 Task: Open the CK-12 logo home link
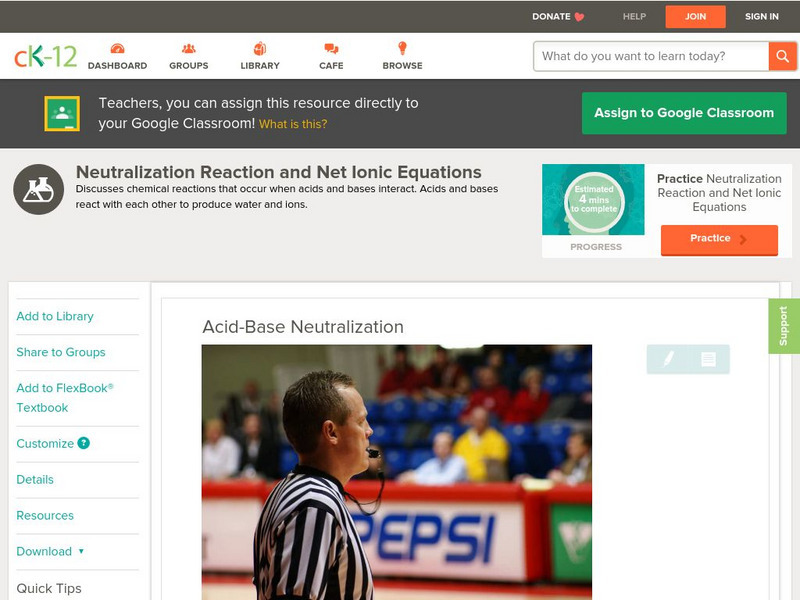pos(45,56)
